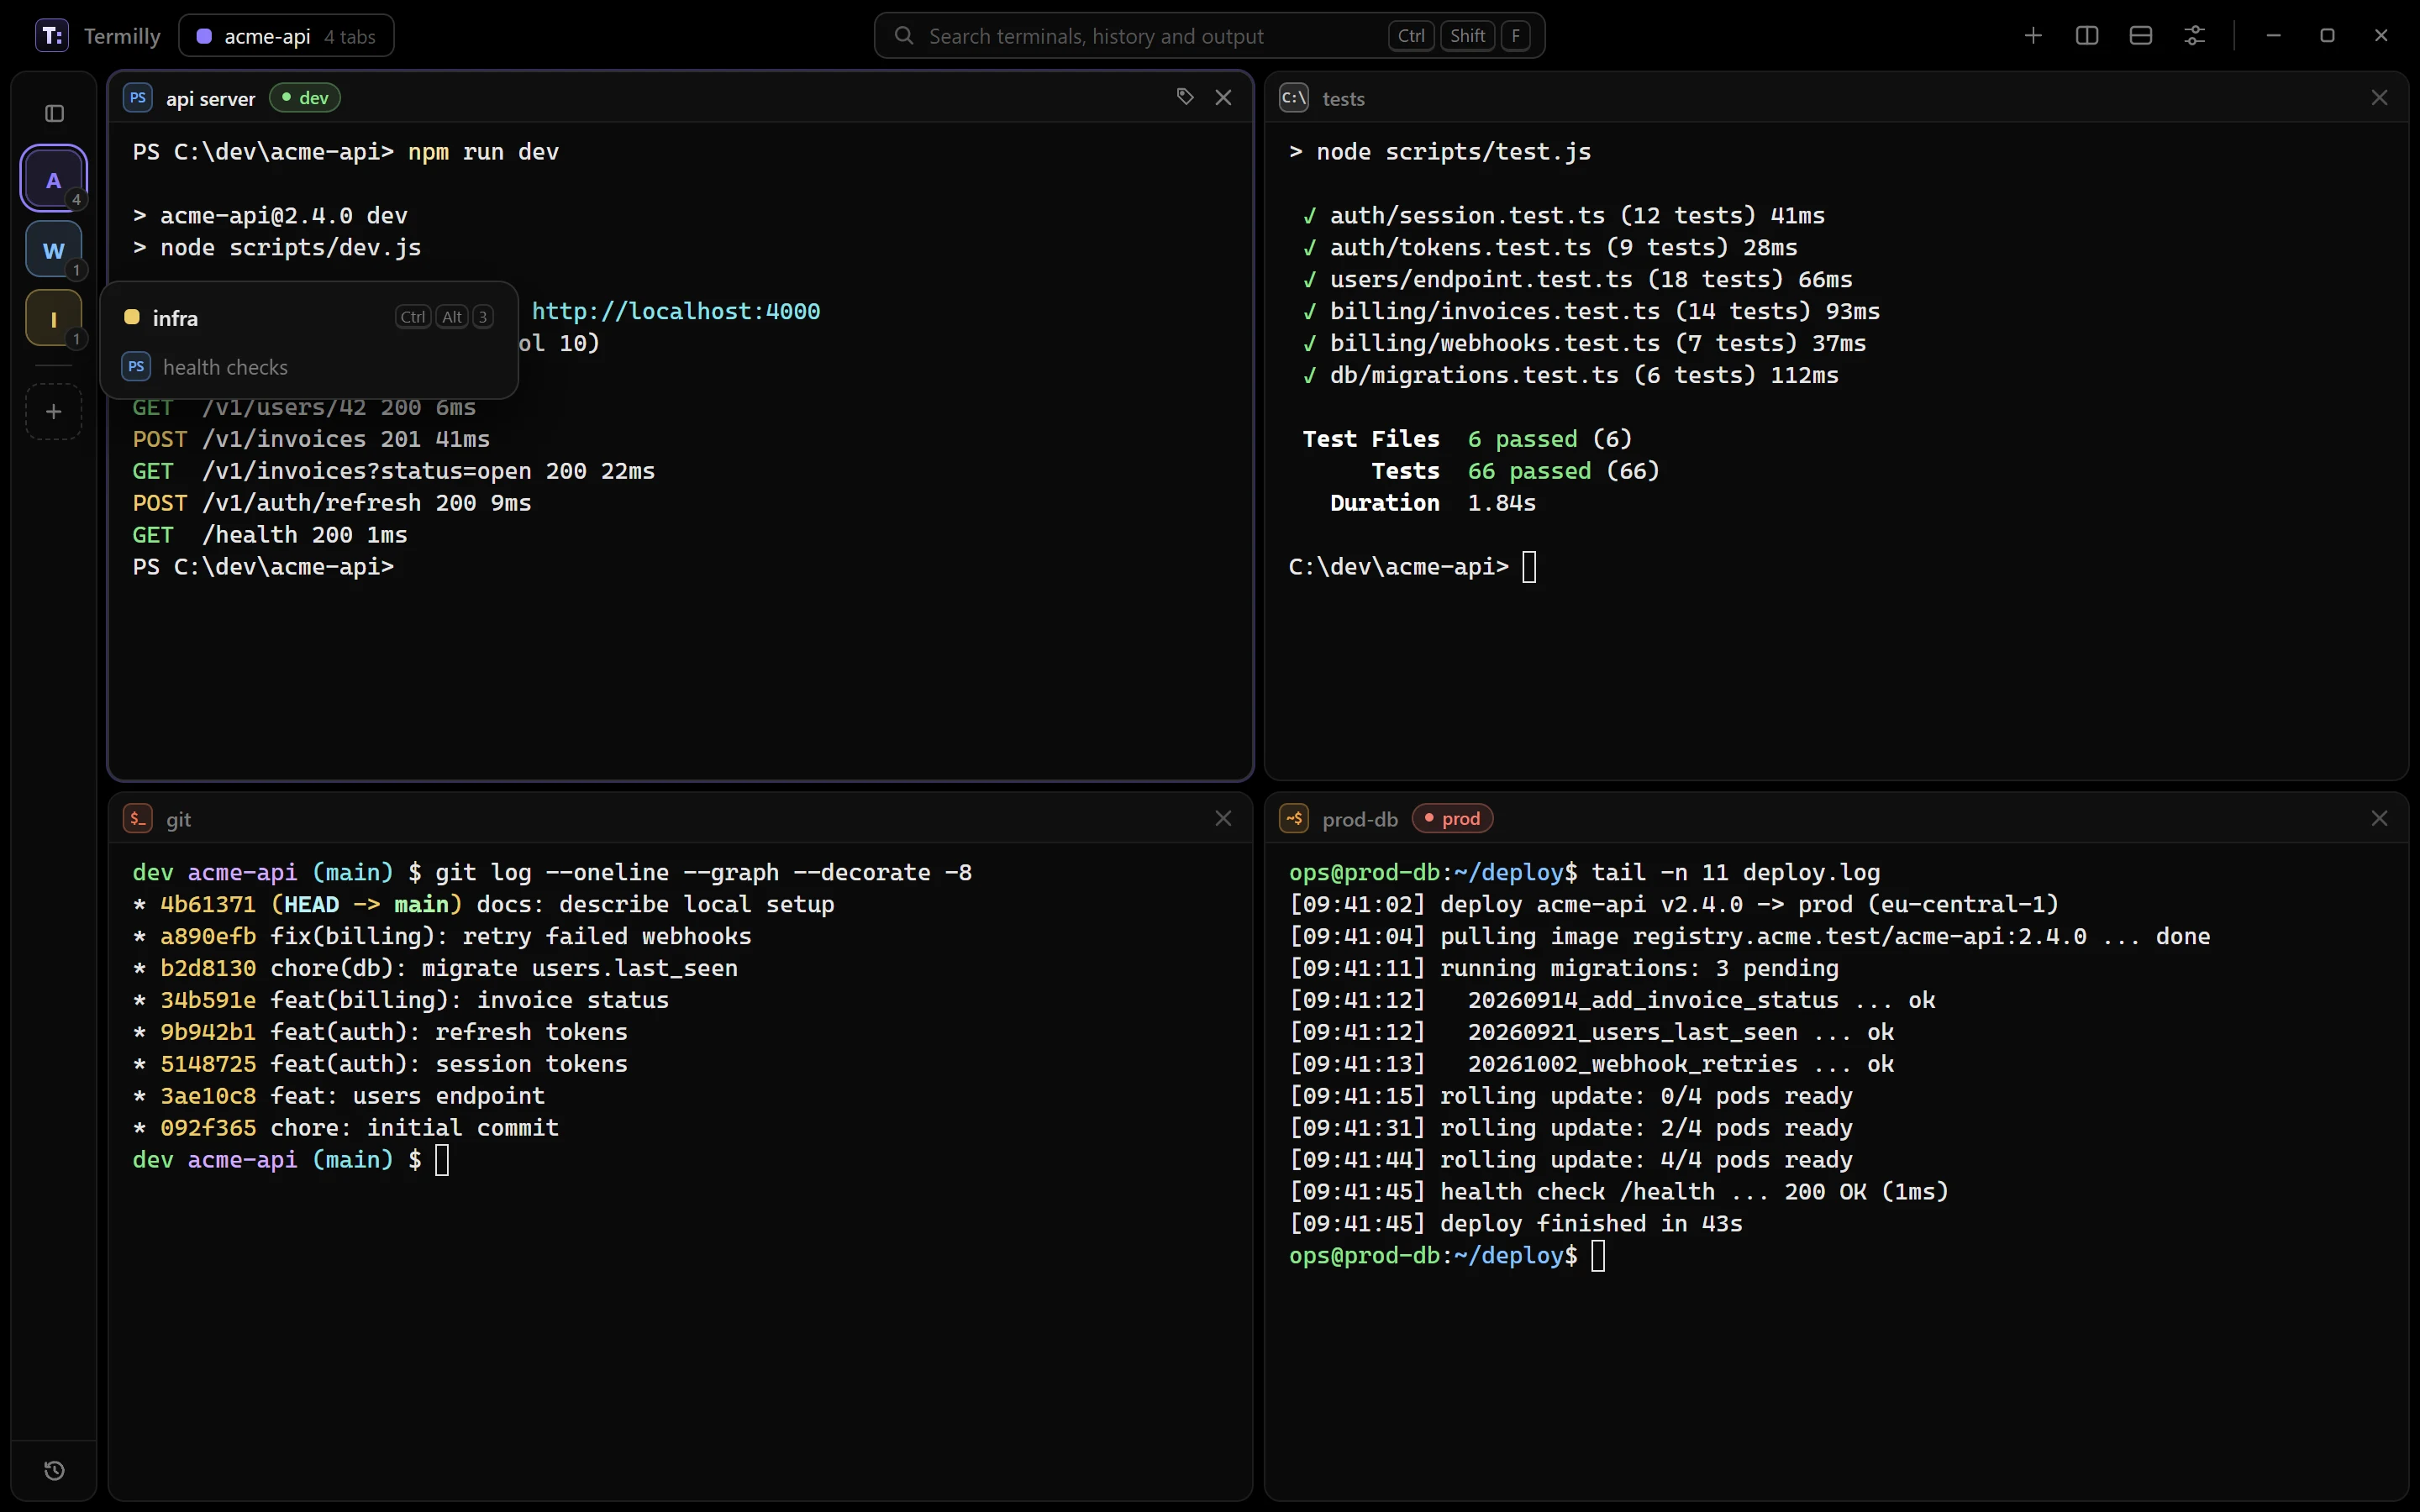
Task: Open the acme-api workspace switcher
Action: click(286, 36)
